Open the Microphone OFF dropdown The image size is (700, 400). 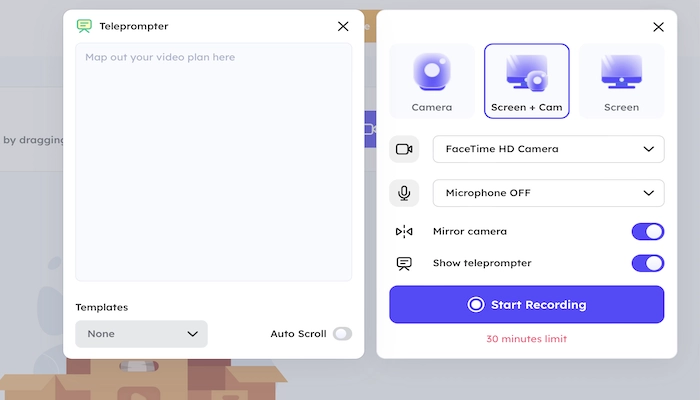click(548, 192)
